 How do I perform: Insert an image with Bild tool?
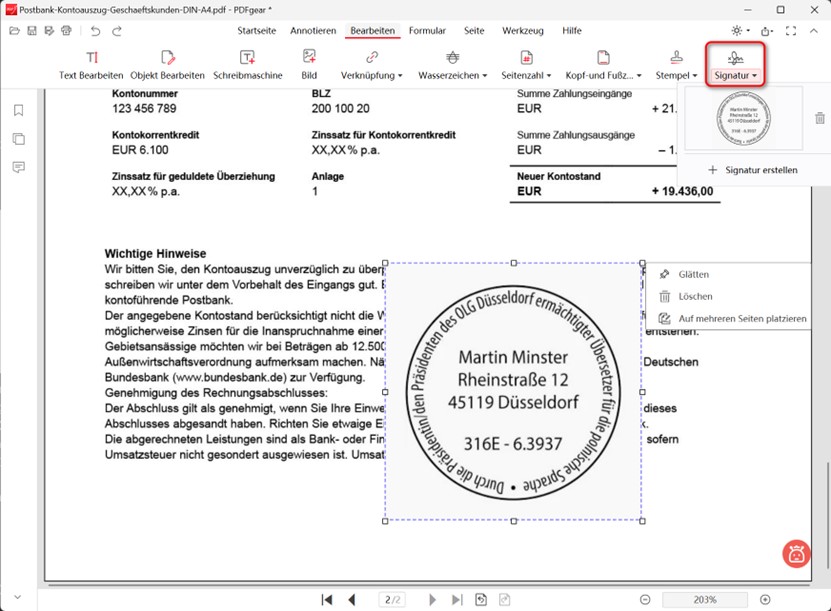point(309,65)
